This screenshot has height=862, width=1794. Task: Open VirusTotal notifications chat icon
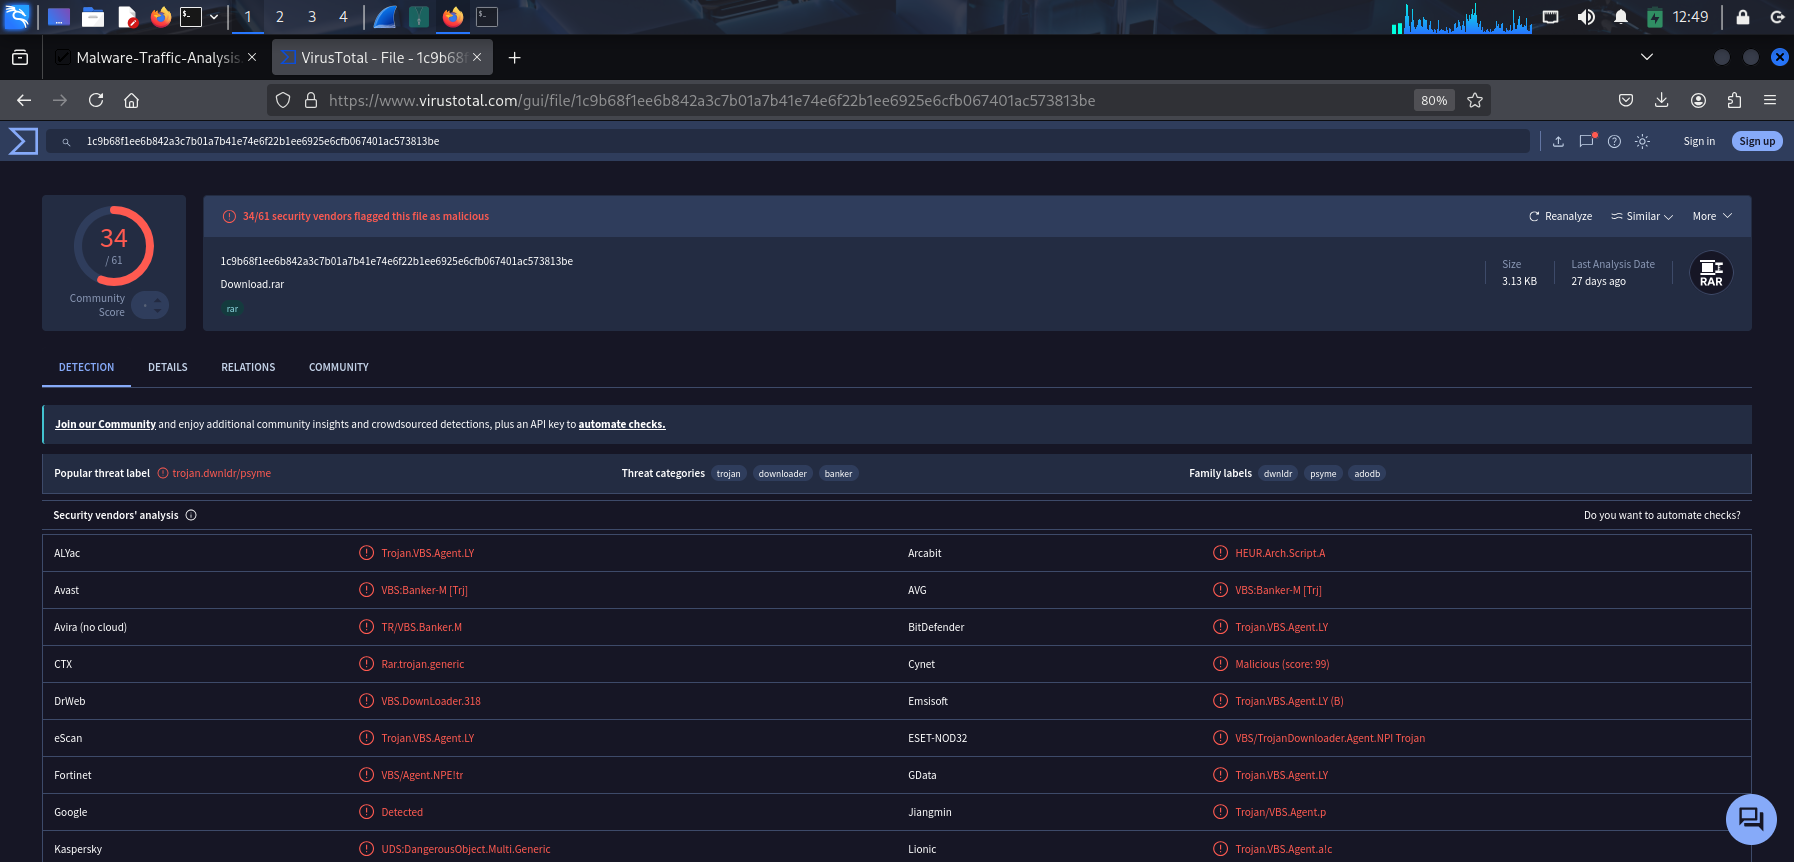pyautogui.click(x=1586, y=141)
